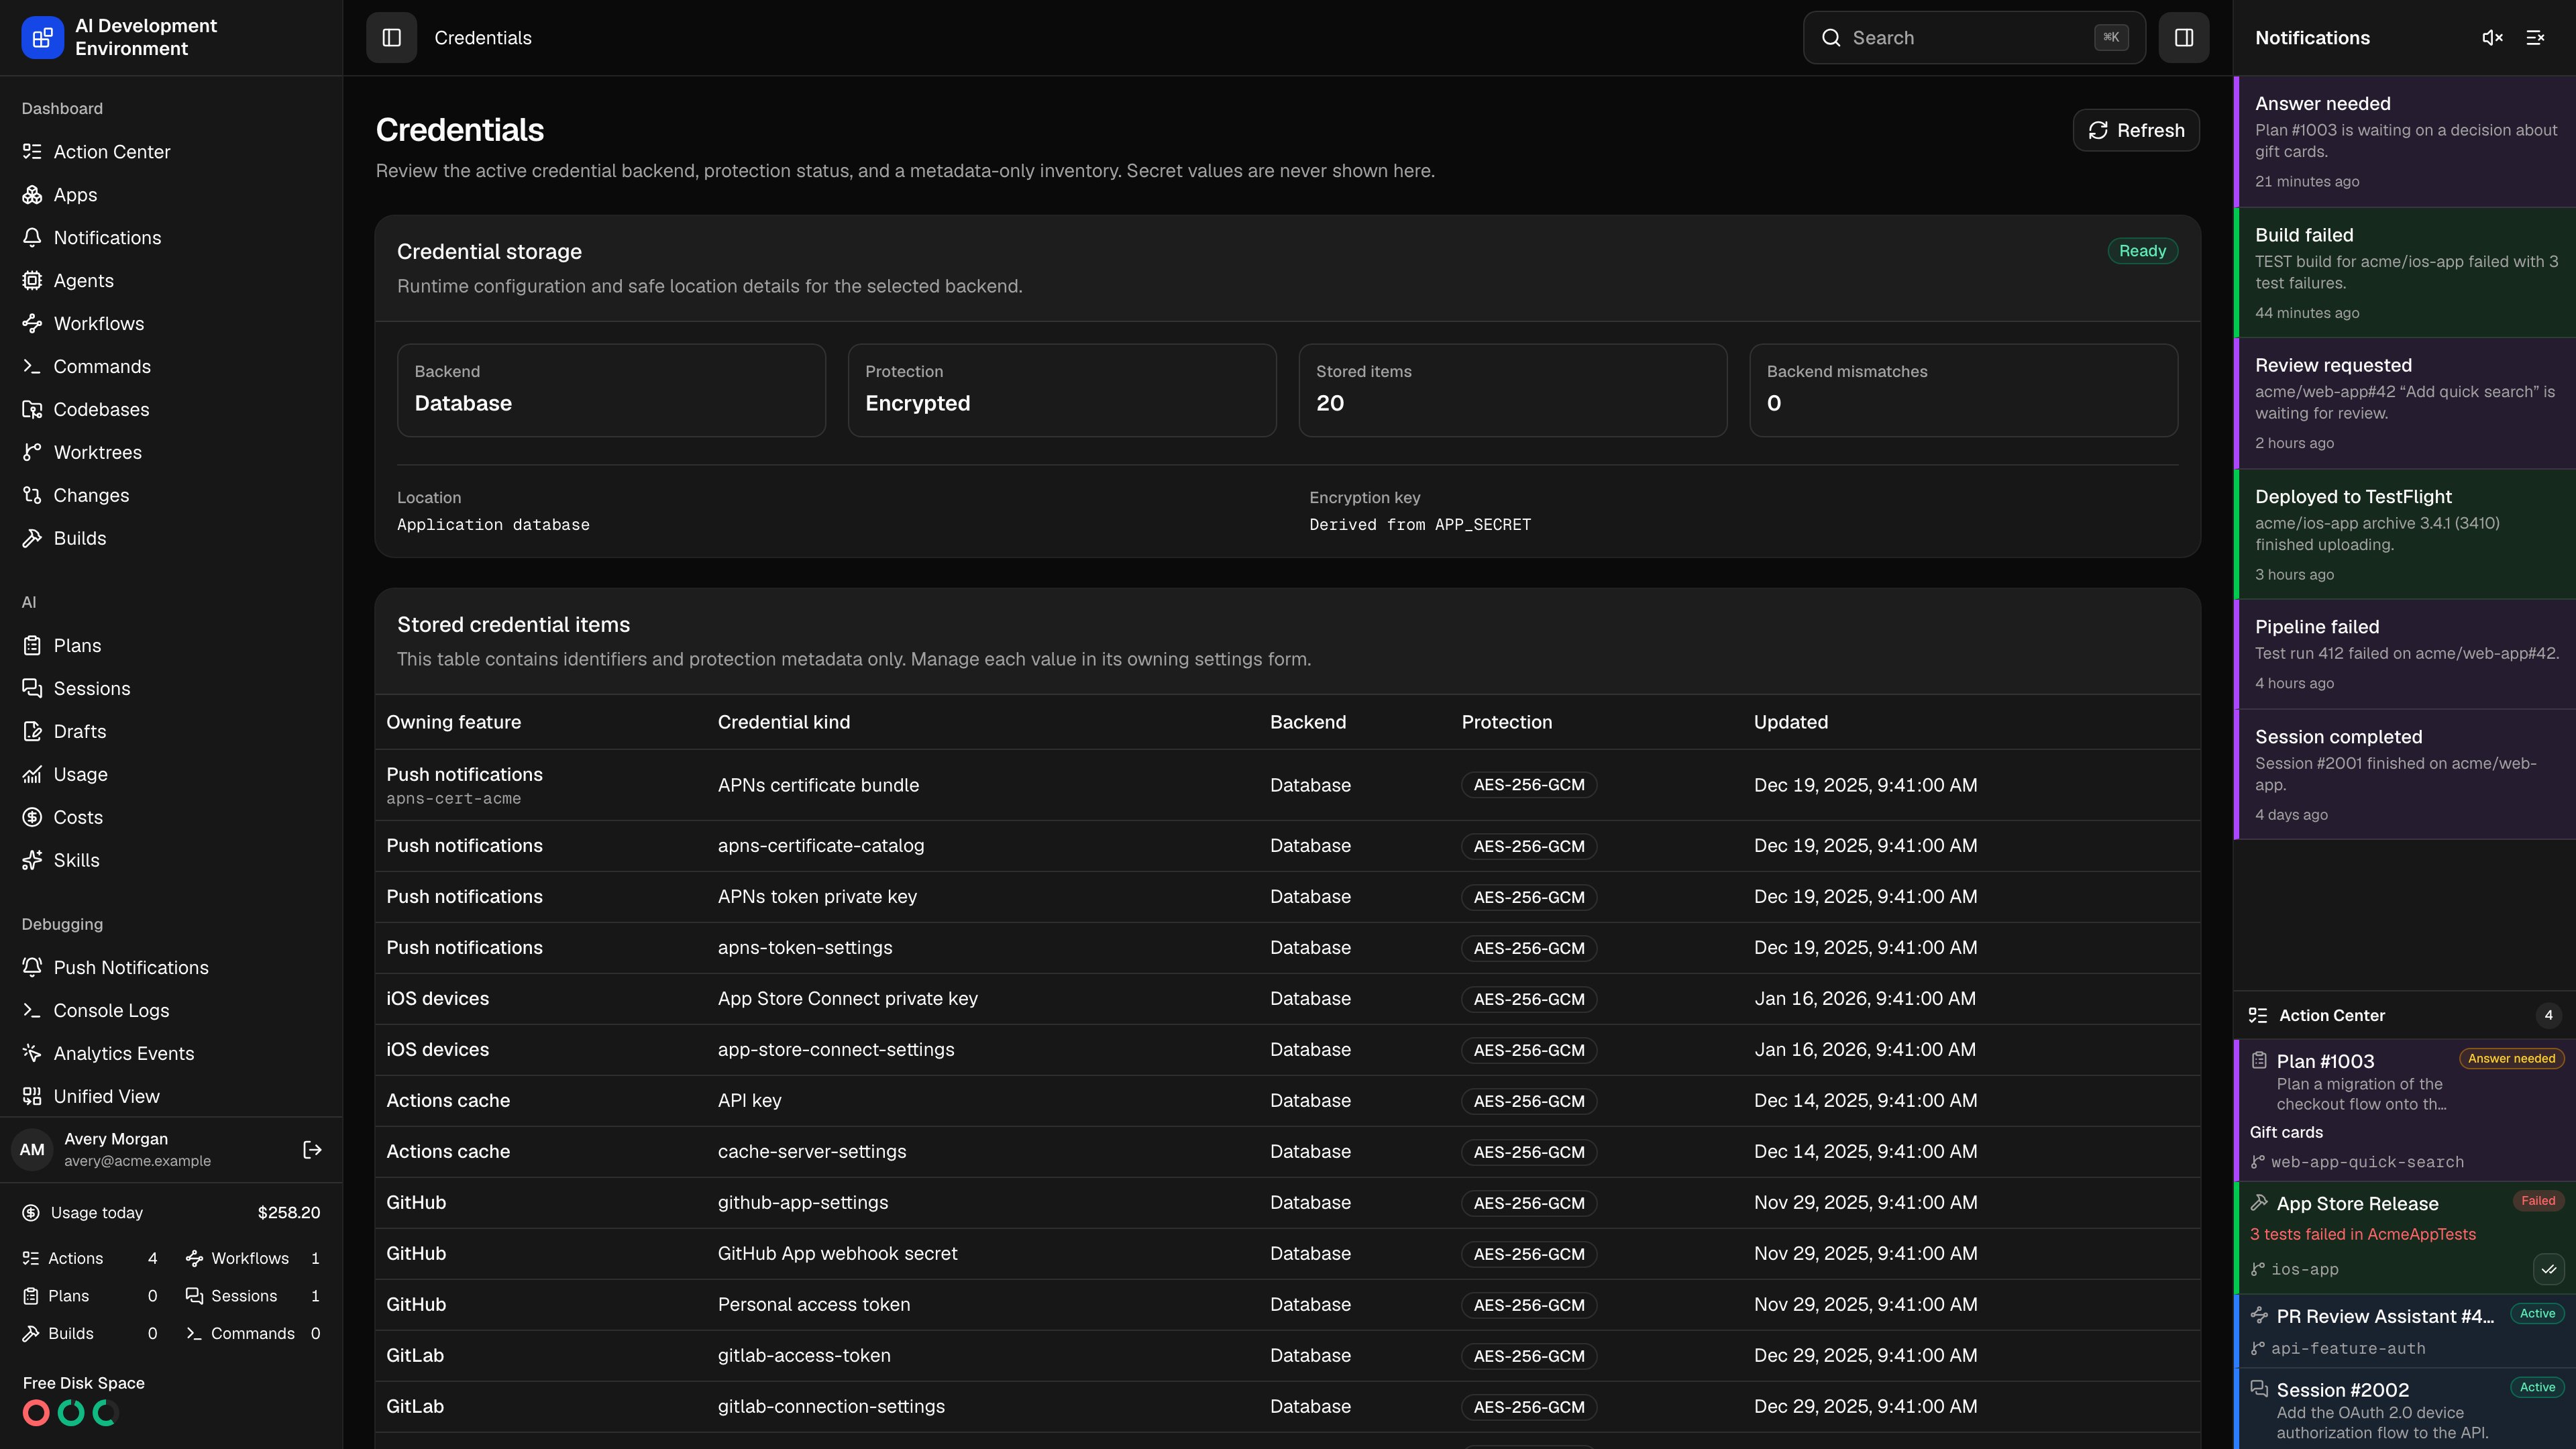Toggle the right panel icon beside search
The width and height of the screenshot is (2576, 1449).
(2183, 38)
